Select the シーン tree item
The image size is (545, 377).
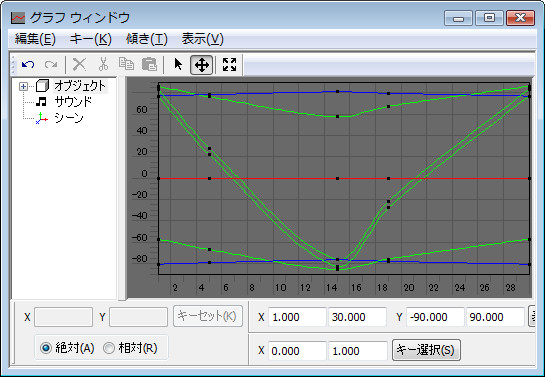tap(69, 118)
